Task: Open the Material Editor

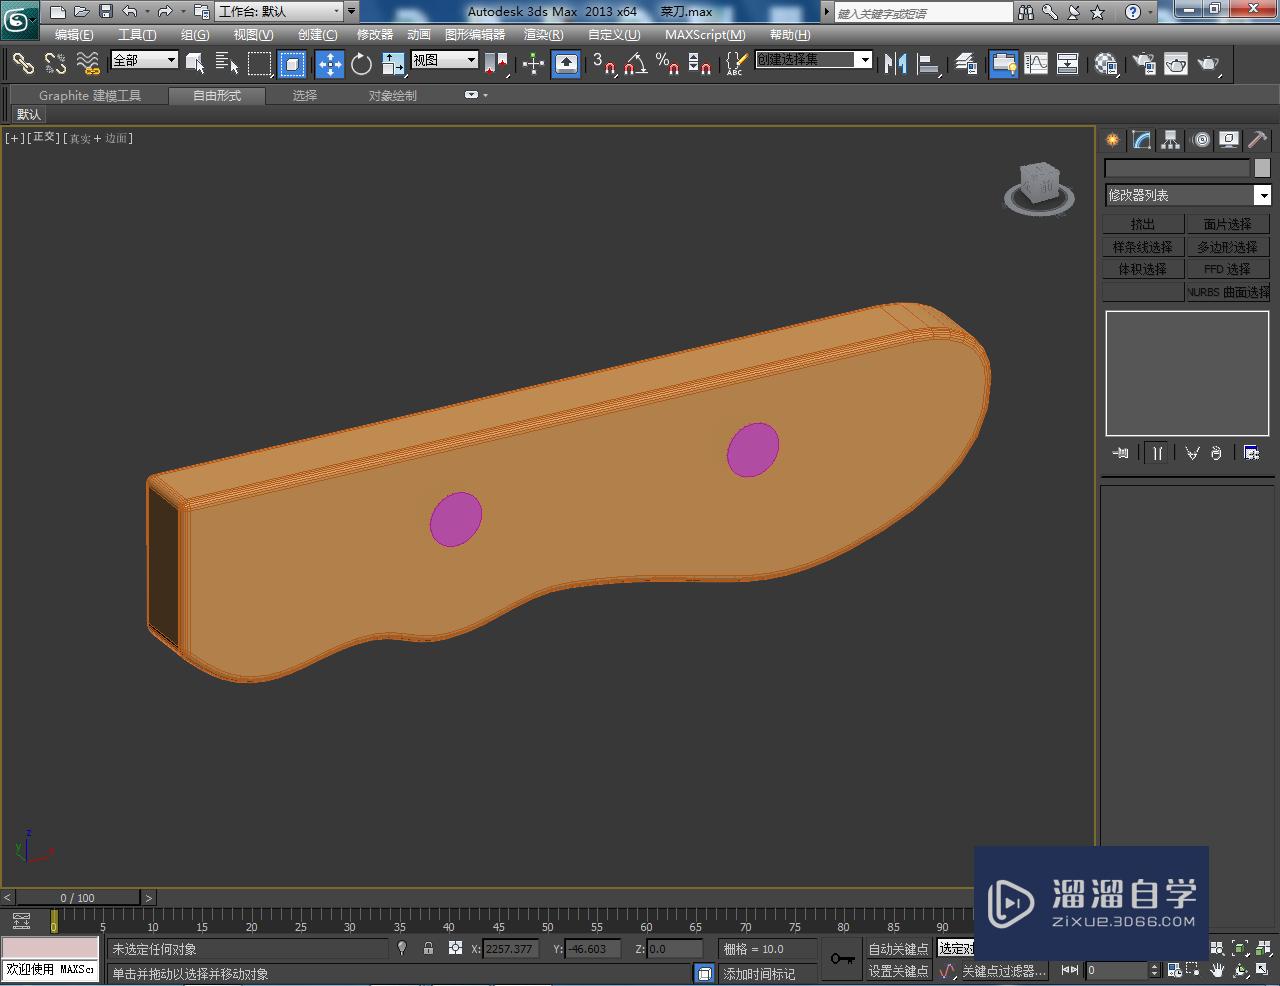Action: (x=1105, y=64)
